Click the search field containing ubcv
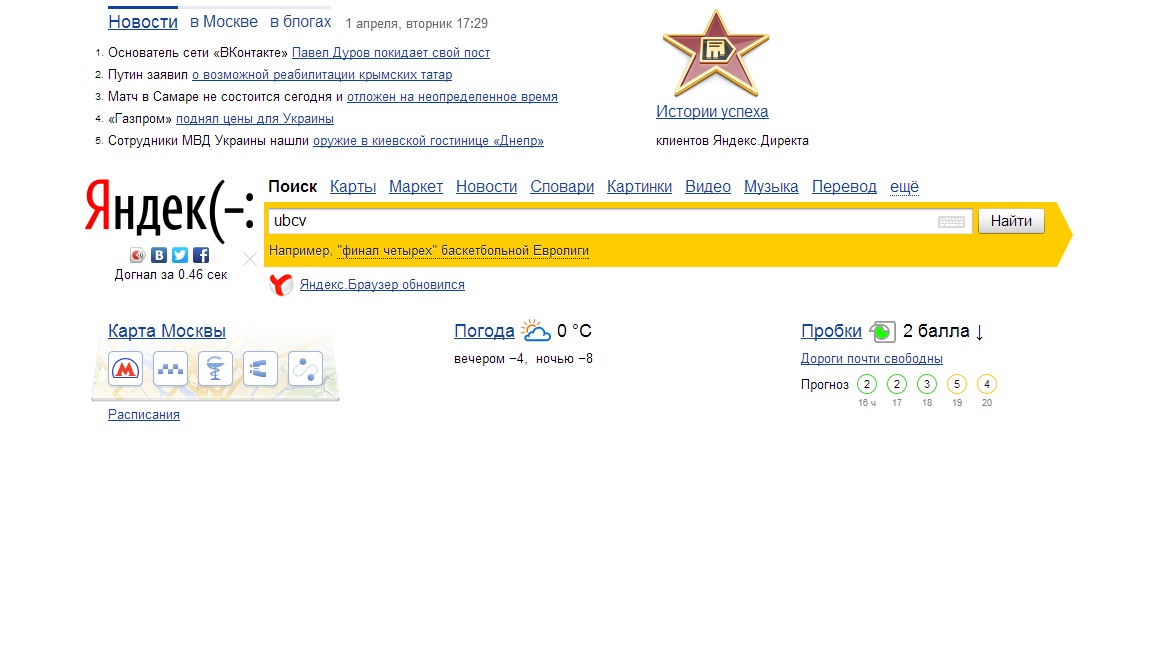 [620, 221]
